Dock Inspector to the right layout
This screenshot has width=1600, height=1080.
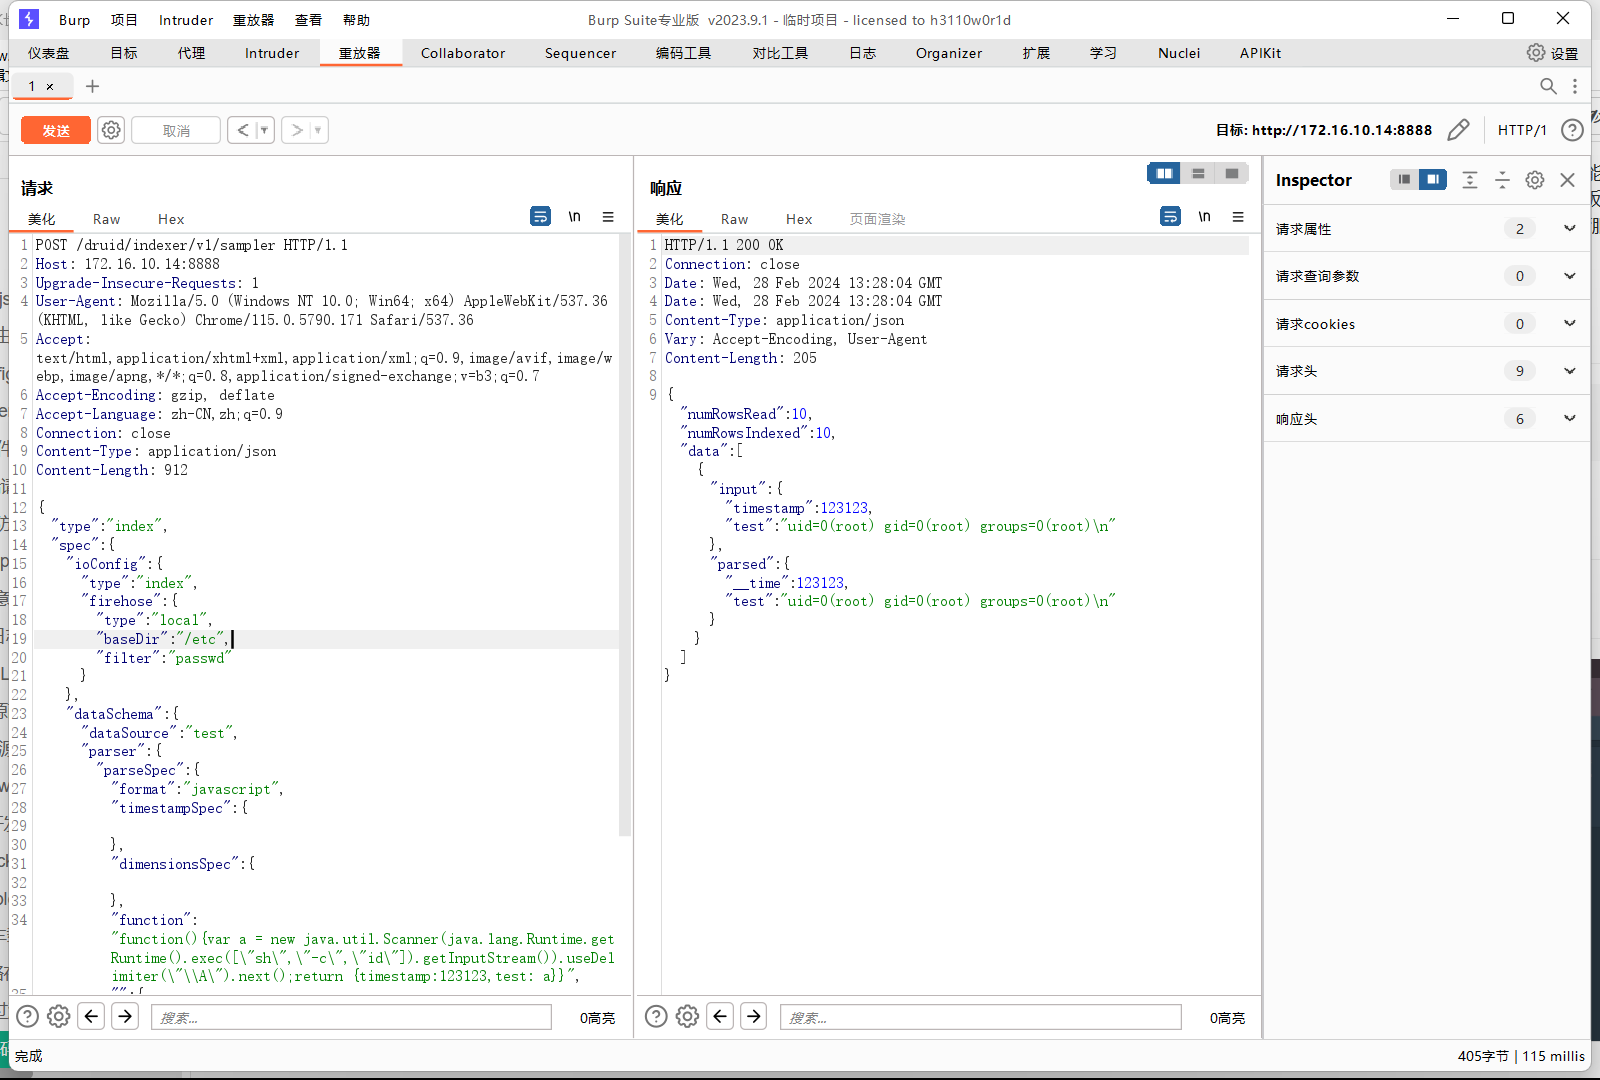point(1433,179)
